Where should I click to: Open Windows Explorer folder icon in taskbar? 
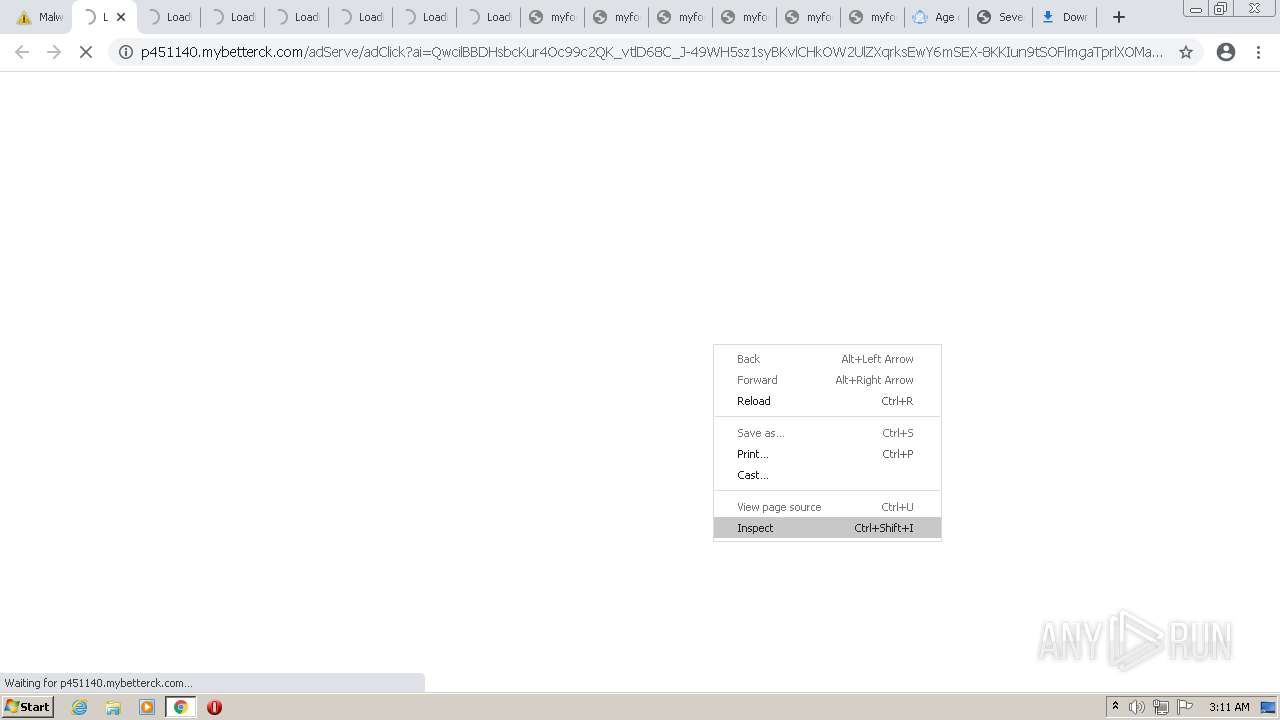113,707
